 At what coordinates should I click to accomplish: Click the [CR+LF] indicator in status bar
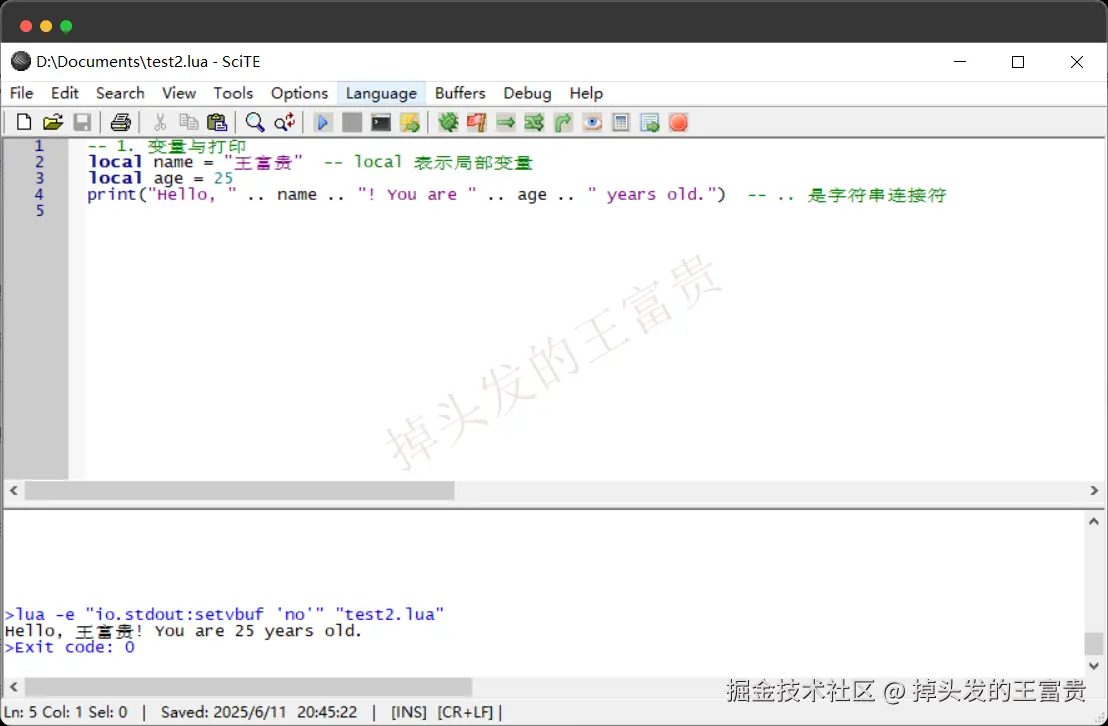pos(465,712)
